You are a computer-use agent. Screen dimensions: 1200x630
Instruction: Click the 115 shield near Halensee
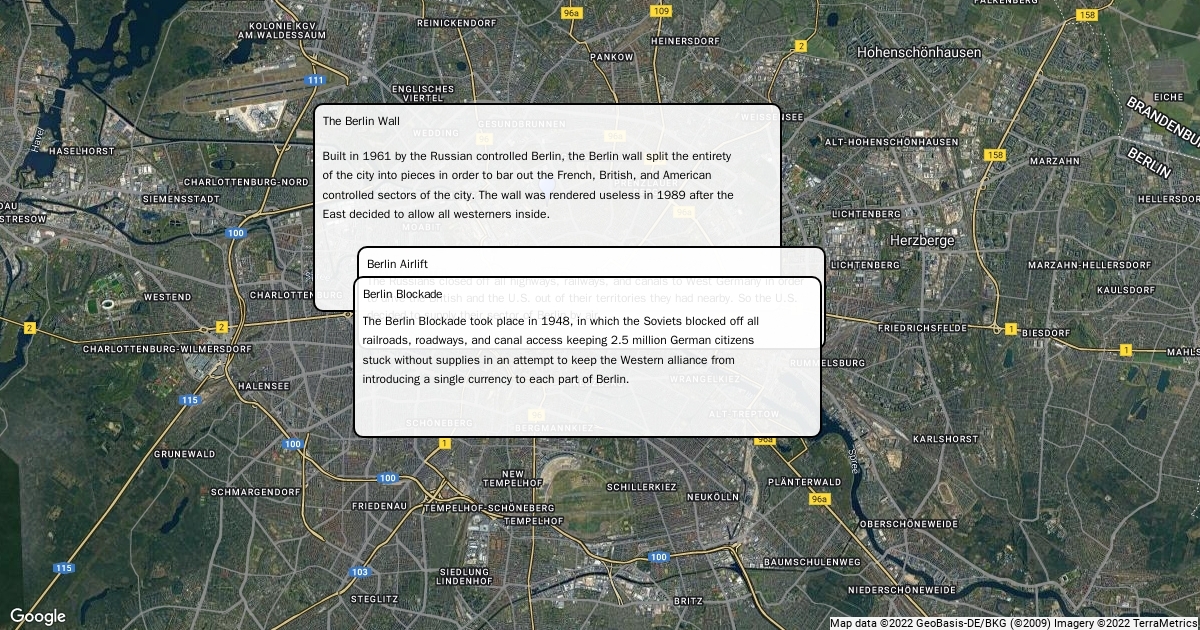(190, 400)
